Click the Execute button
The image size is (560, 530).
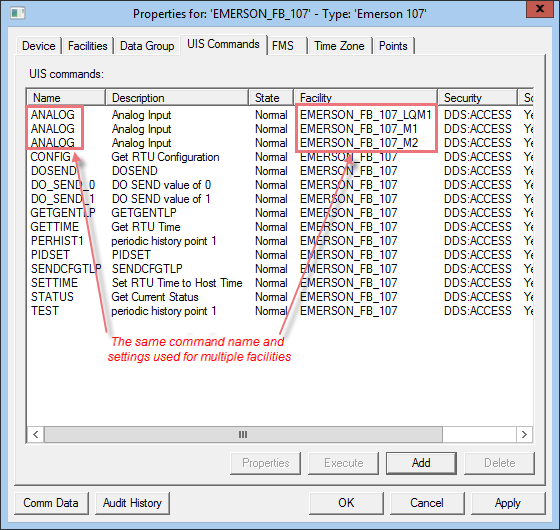click(344, 463)
